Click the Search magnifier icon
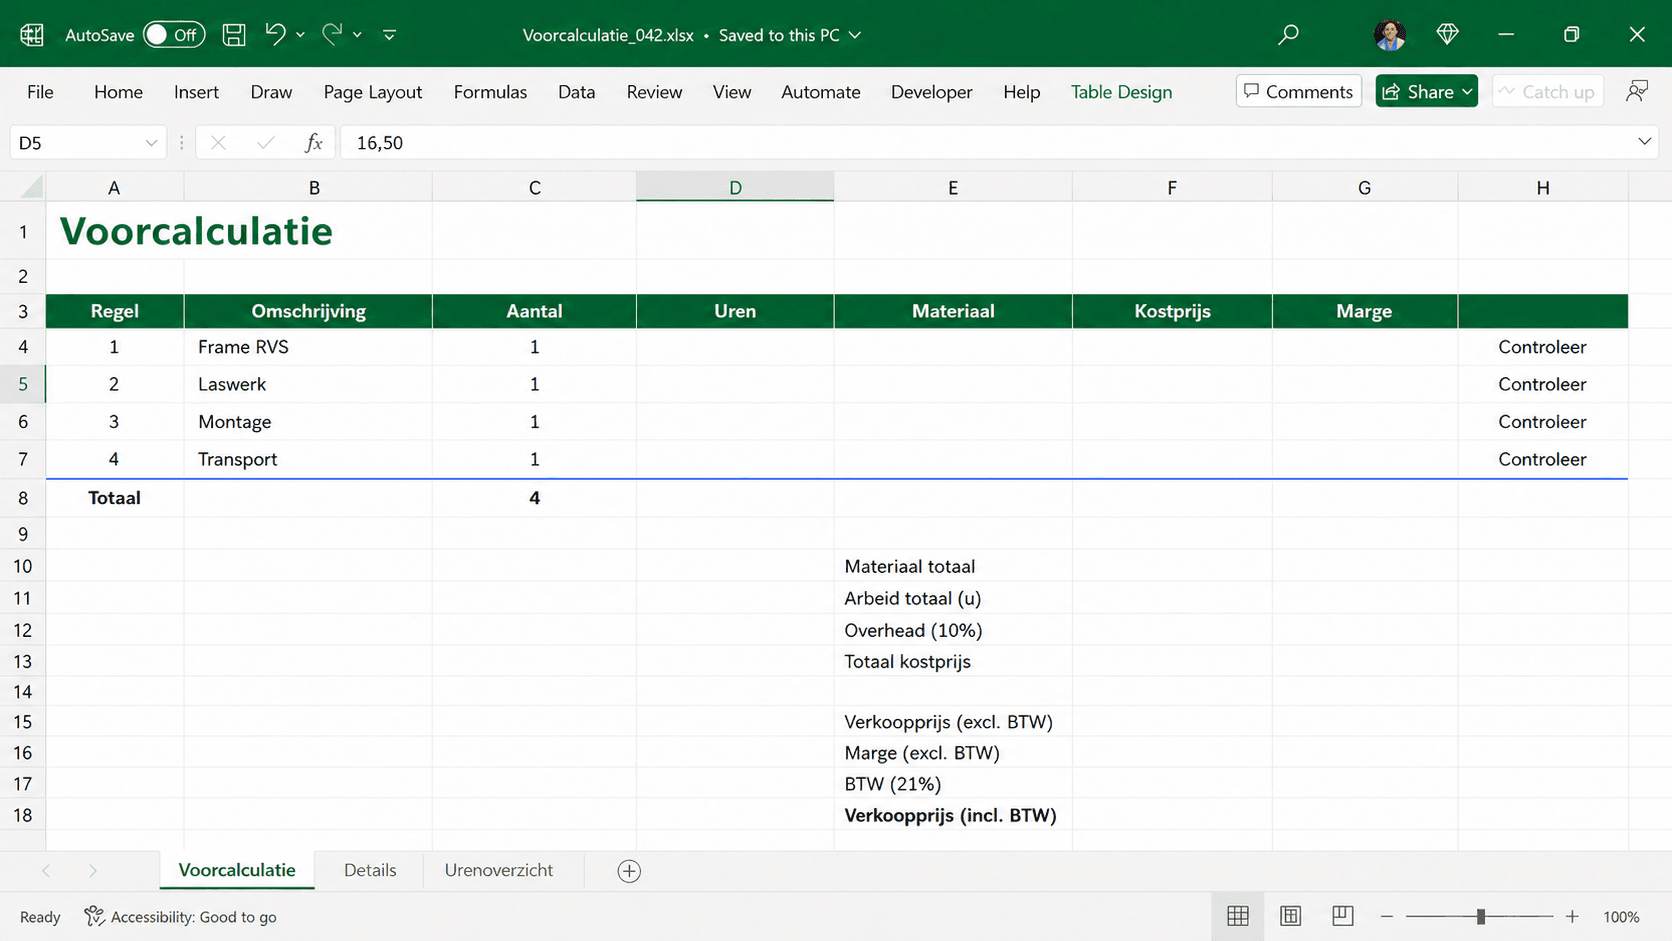This screenshot has height=941, width=1672. pos(1288,35)
